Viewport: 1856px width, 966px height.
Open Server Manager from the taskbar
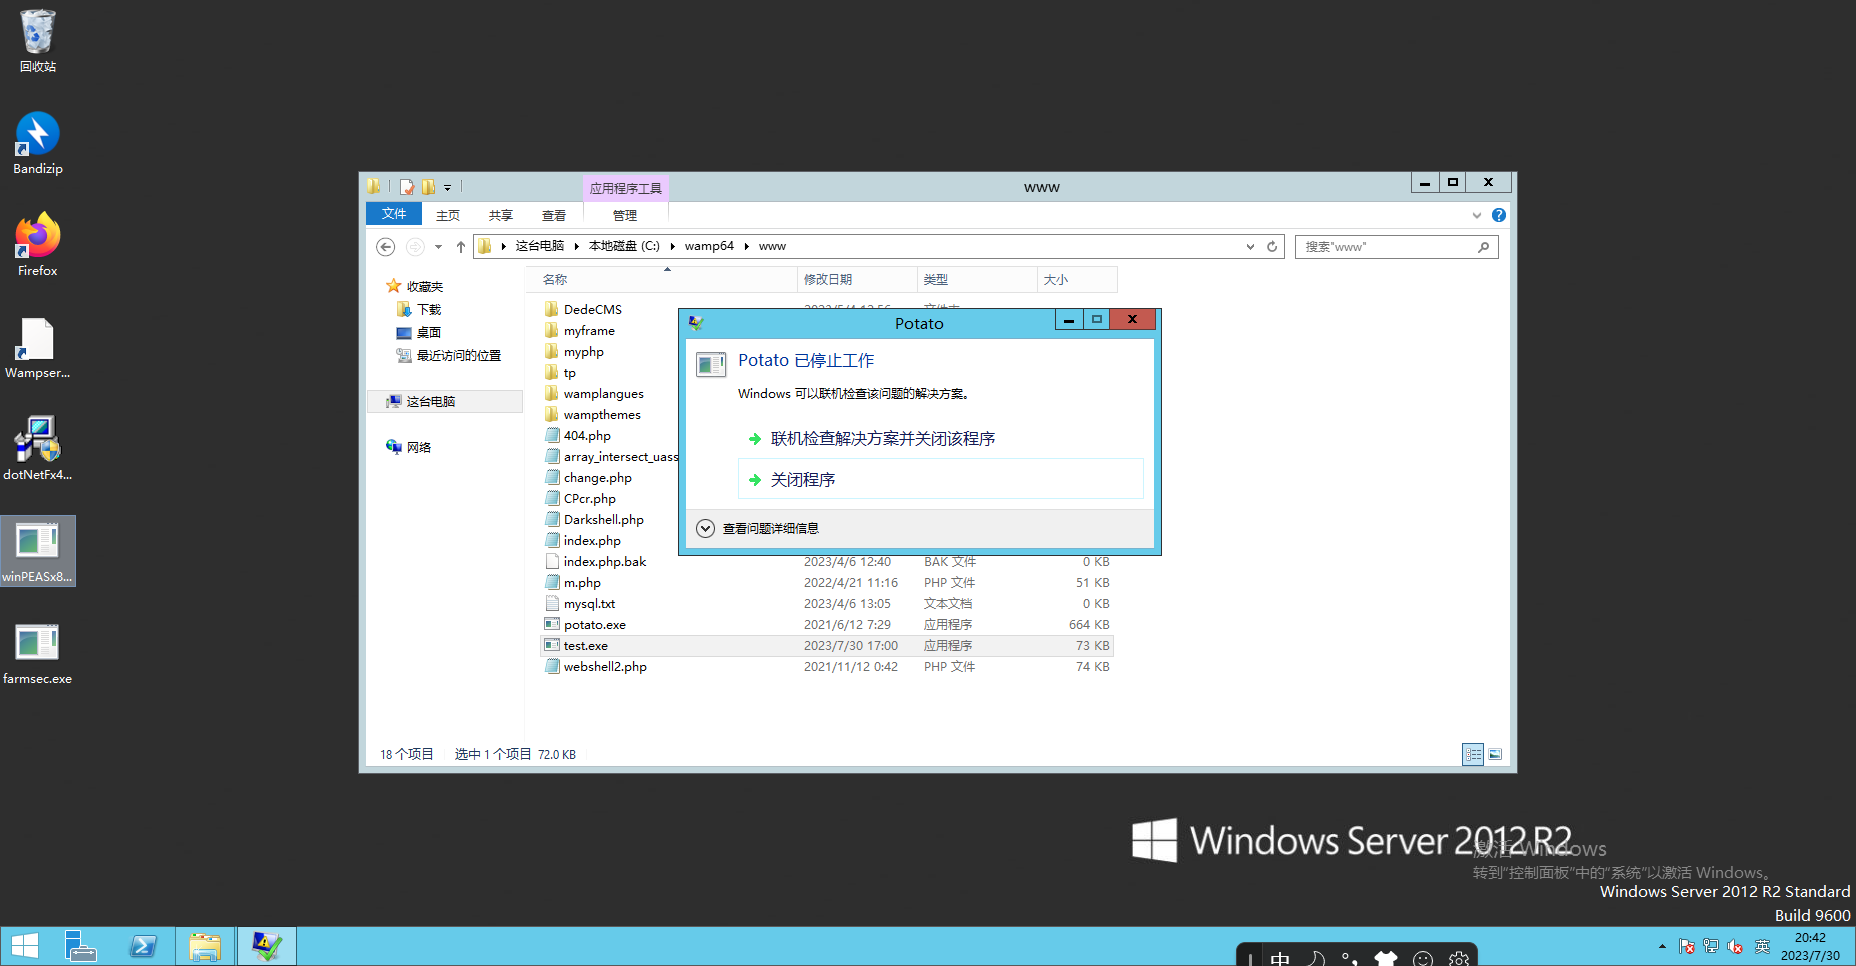pyautogui.click(x=80, y=946)
